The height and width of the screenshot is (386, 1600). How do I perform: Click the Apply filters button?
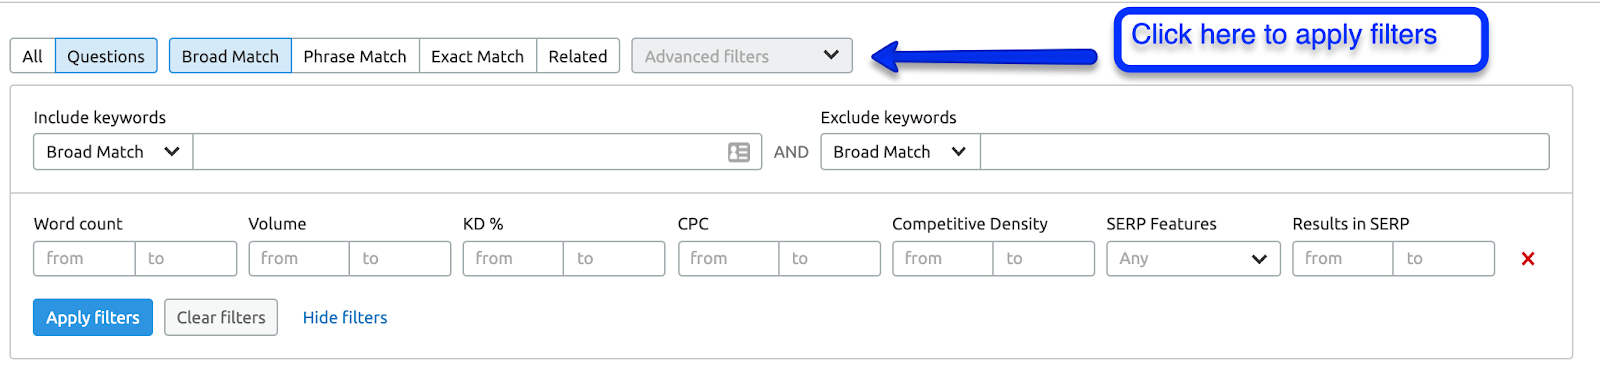(93, 318)
